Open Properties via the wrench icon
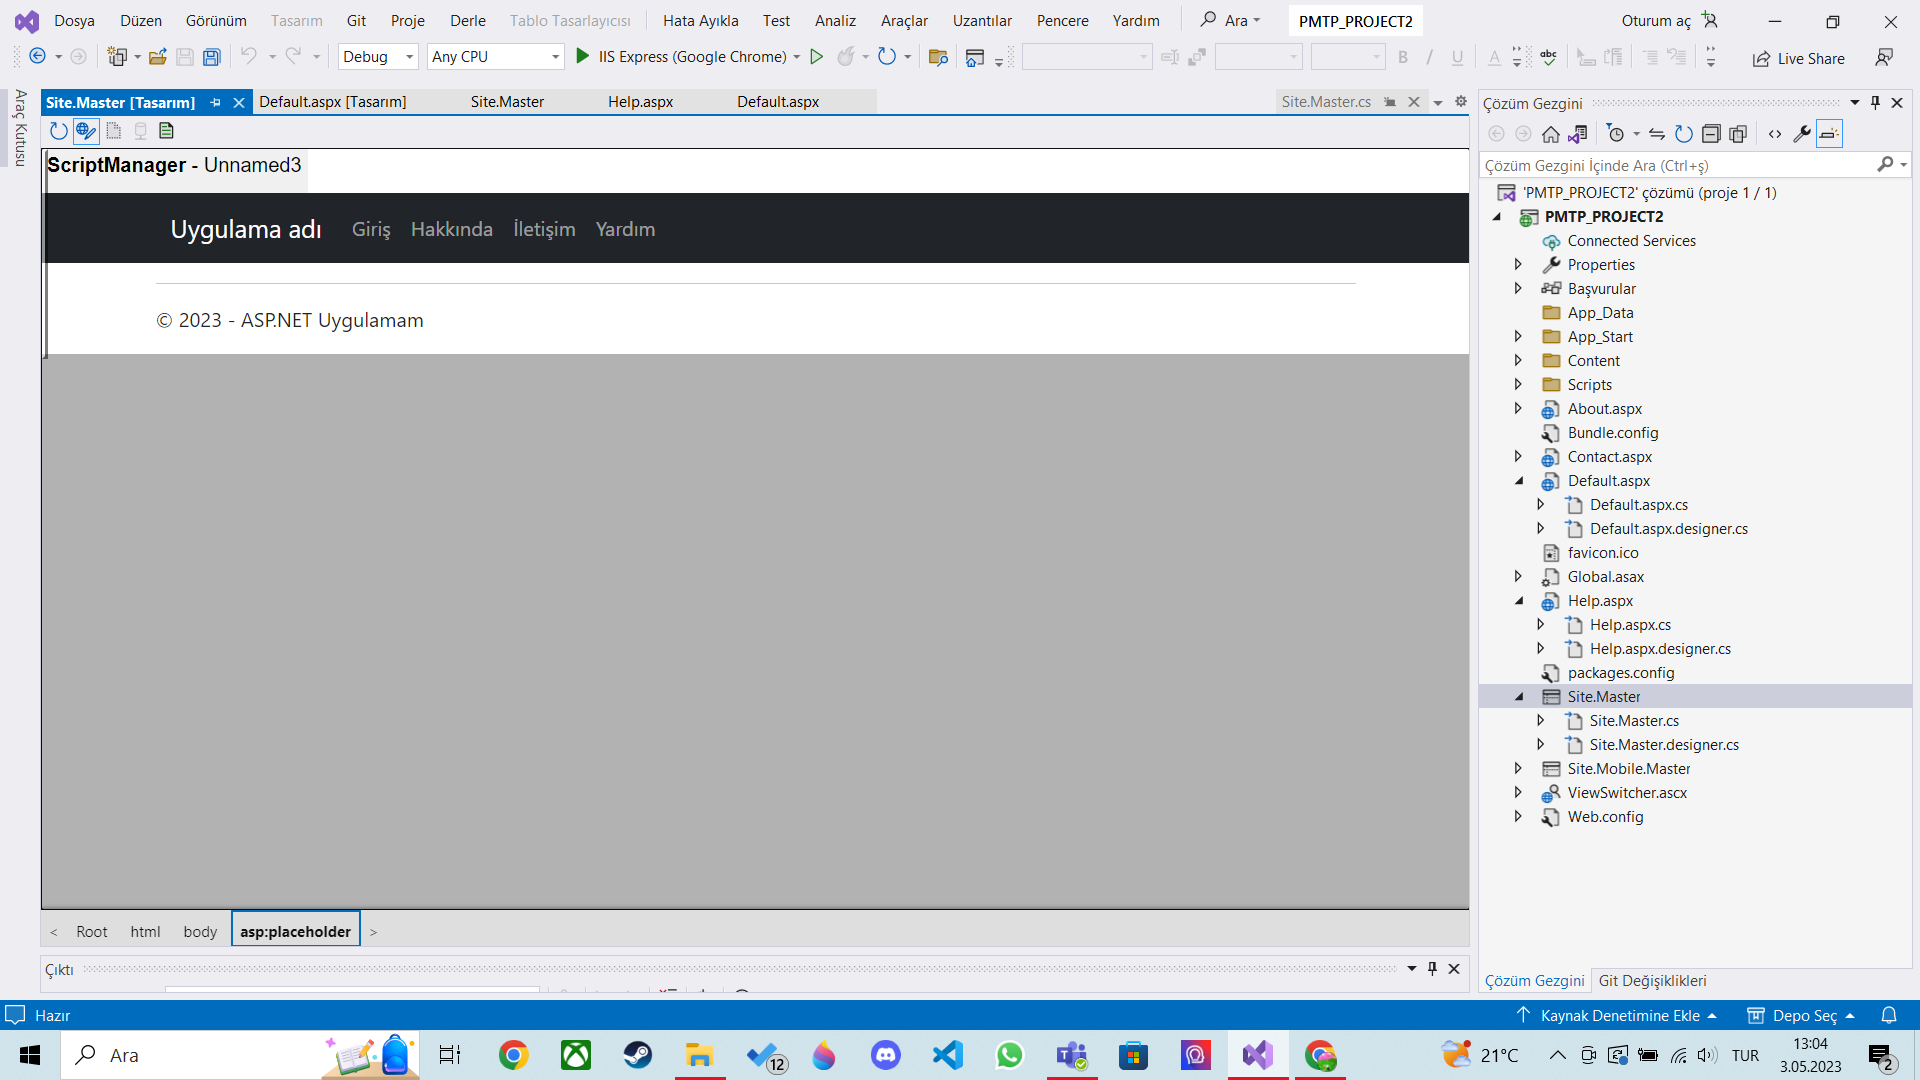 [x=1802, y=134]
